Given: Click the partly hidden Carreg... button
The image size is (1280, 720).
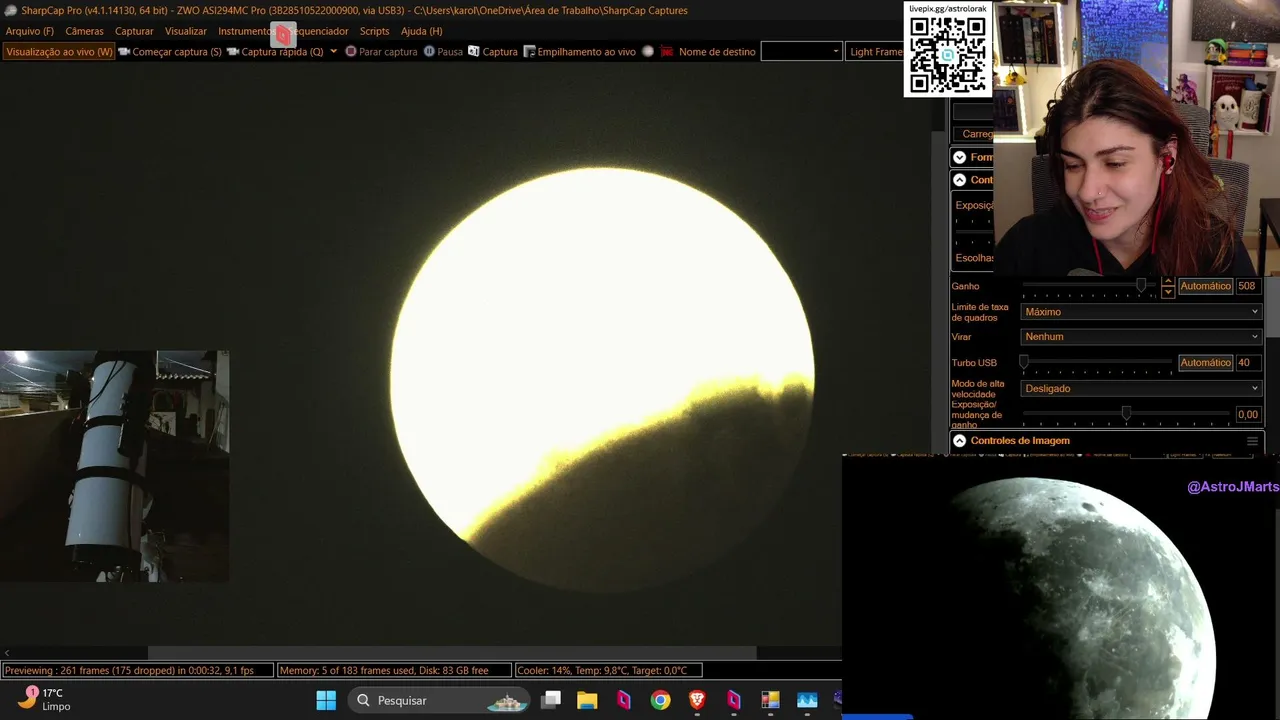Looking at the screenshot, I should click(973, 134).
